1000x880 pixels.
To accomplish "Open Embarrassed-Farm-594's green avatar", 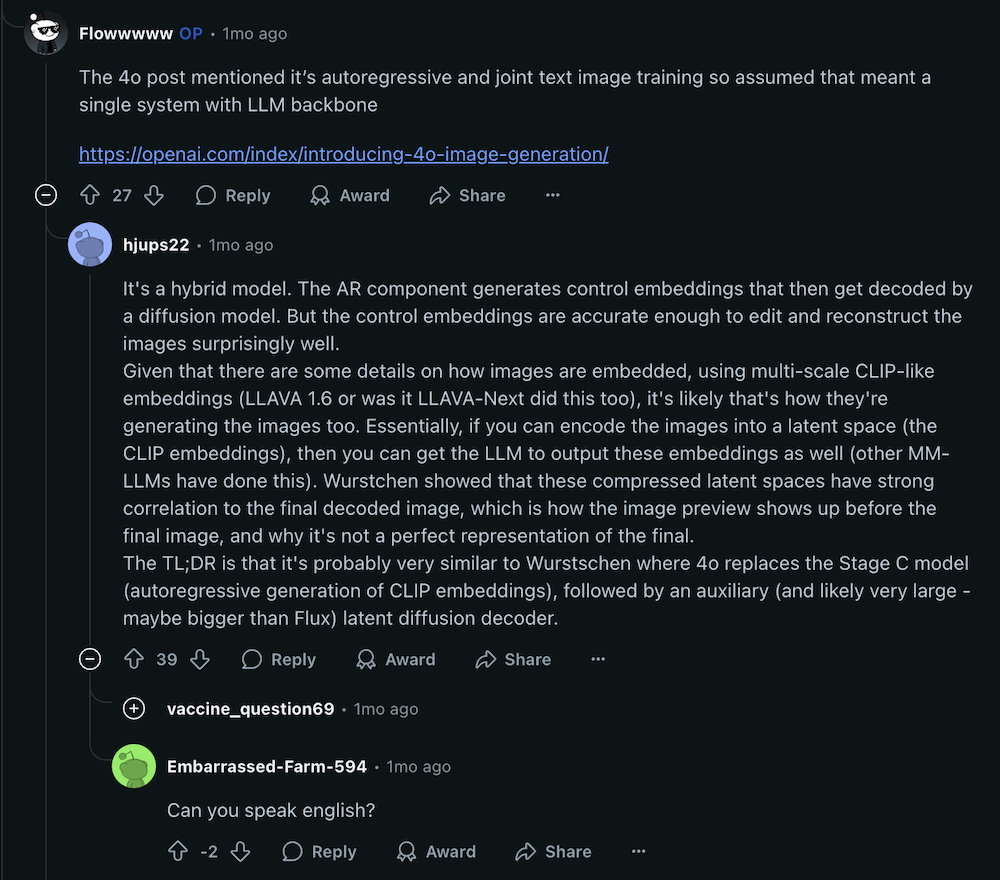I will click(134, 766).
